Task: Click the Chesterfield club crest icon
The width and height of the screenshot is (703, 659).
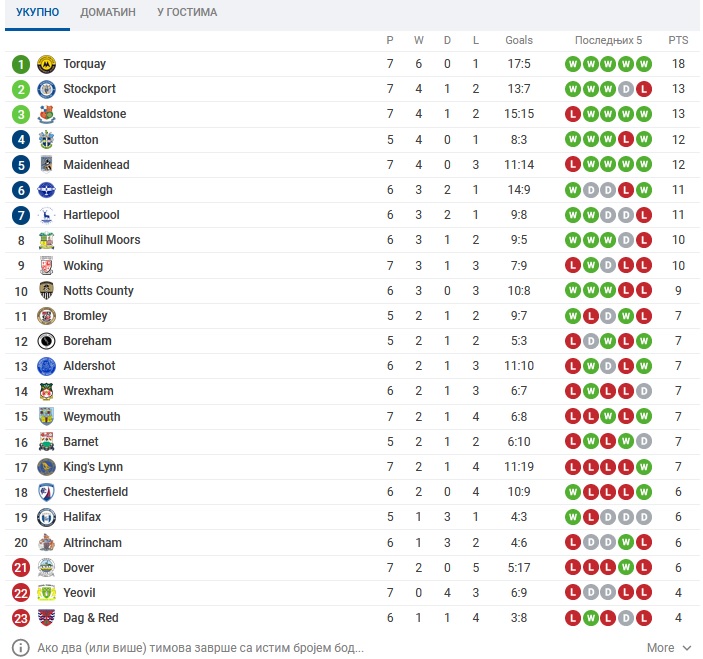Action: click(x=46, y=492)
